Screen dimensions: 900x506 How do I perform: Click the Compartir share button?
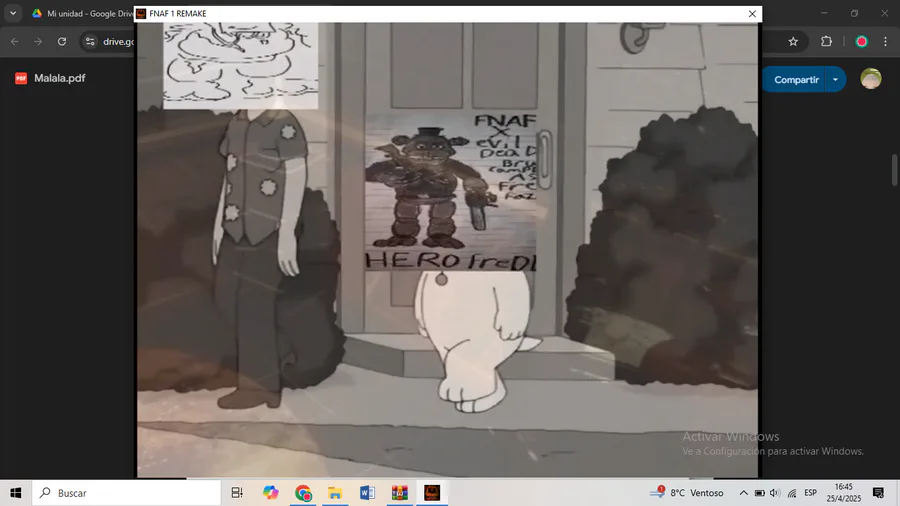(796, 80)
